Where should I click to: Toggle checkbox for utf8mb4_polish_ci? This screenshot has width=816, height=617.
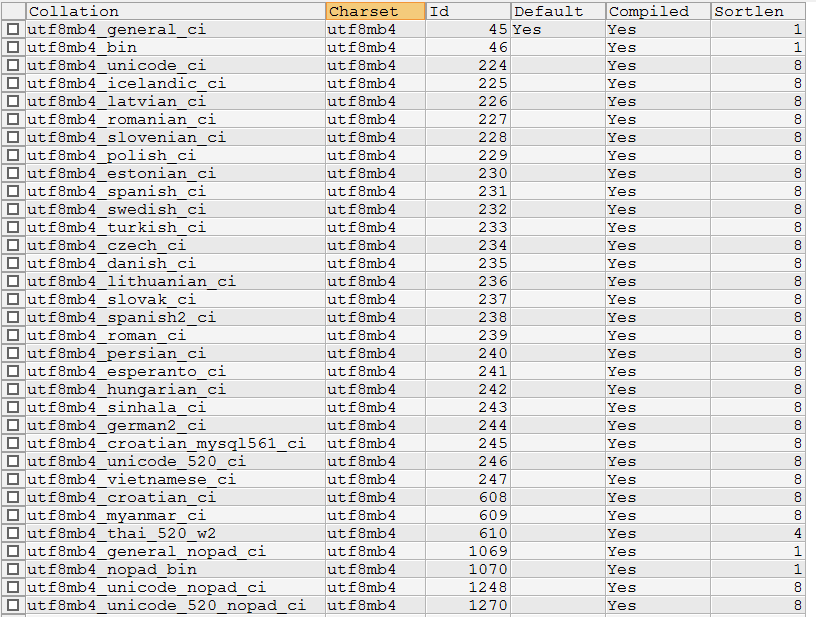(13, 156)
